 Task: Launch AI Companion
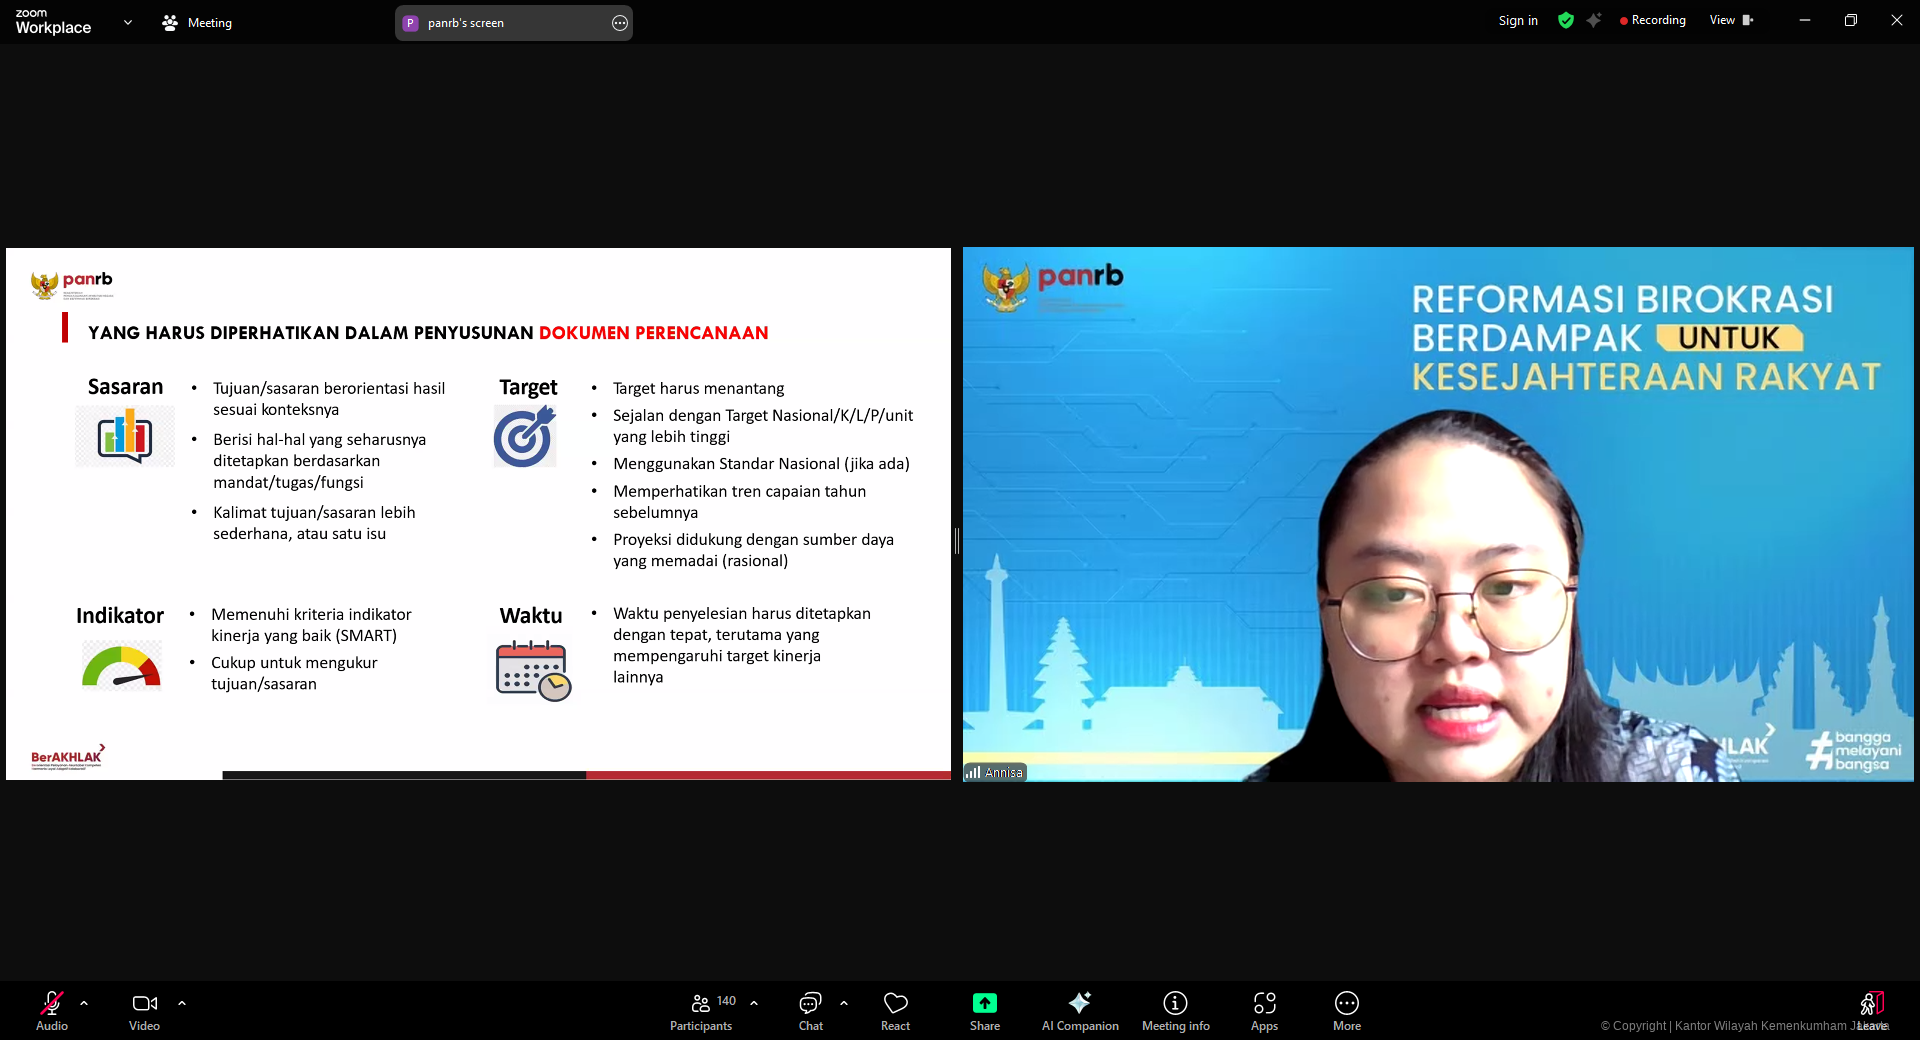pyautogui.click(x=1080, y=1009)
